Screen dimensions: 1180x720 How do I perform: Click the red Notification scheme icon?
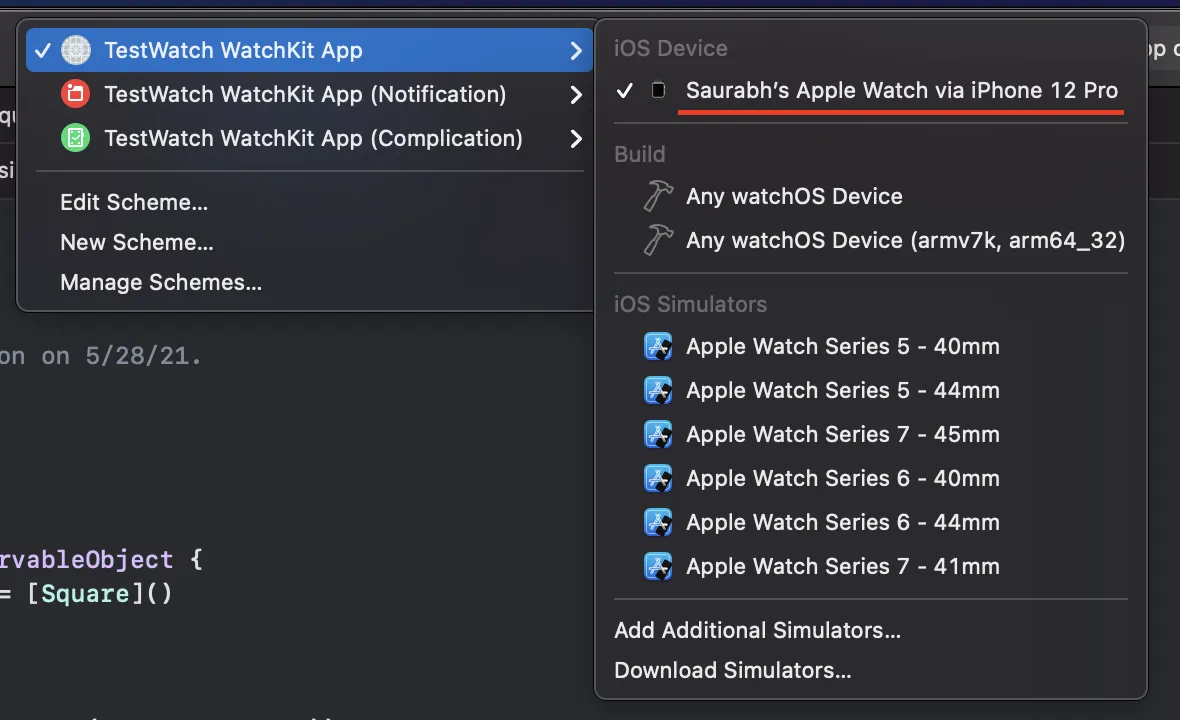(76, 94)
